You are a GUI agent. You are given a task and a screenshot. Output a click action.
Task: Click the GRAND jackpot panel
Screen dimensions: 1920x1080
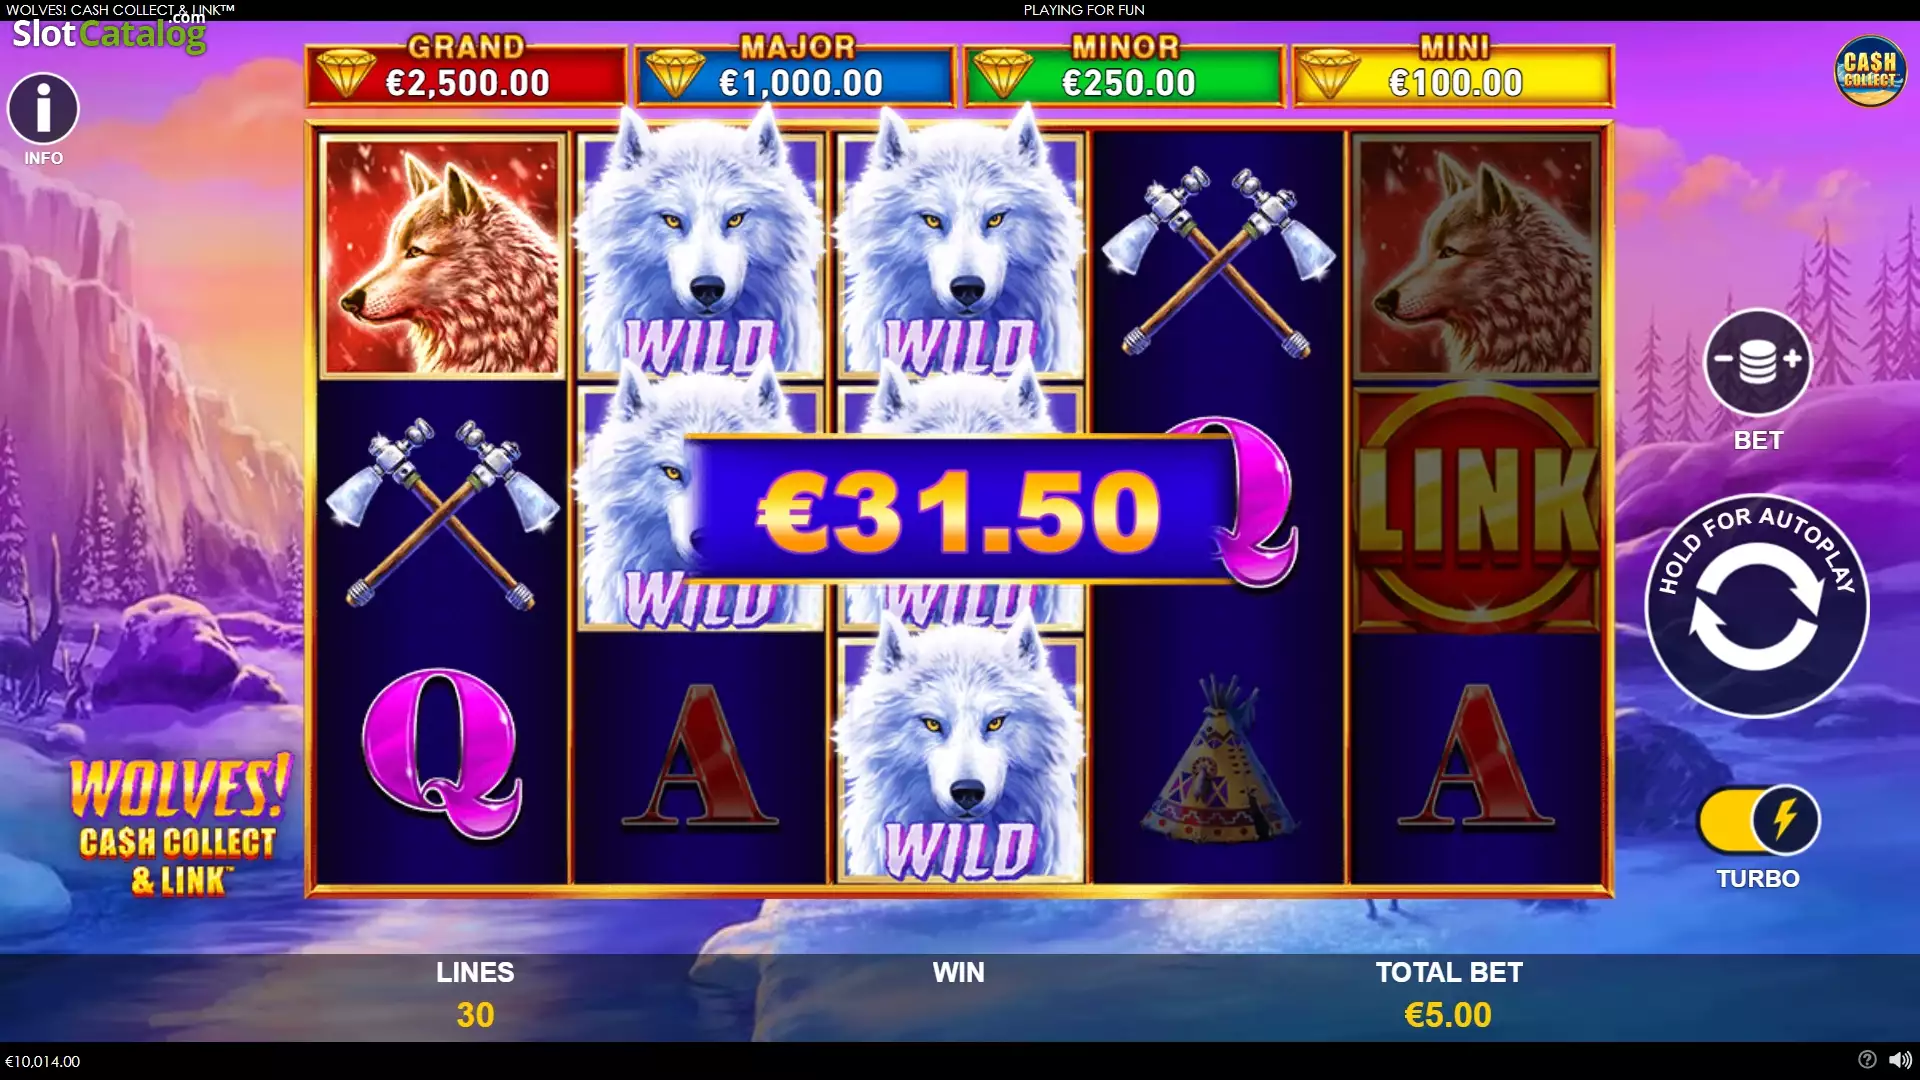(466, 74)
